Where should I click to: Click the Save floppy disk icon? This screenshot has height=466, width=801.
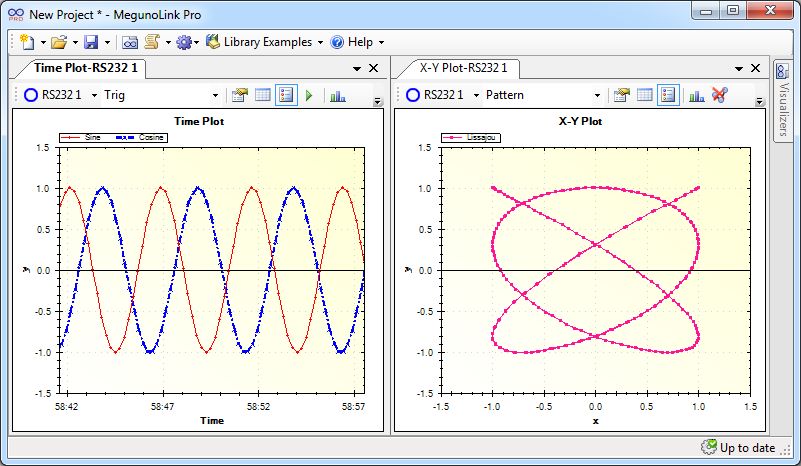point(91,42)
